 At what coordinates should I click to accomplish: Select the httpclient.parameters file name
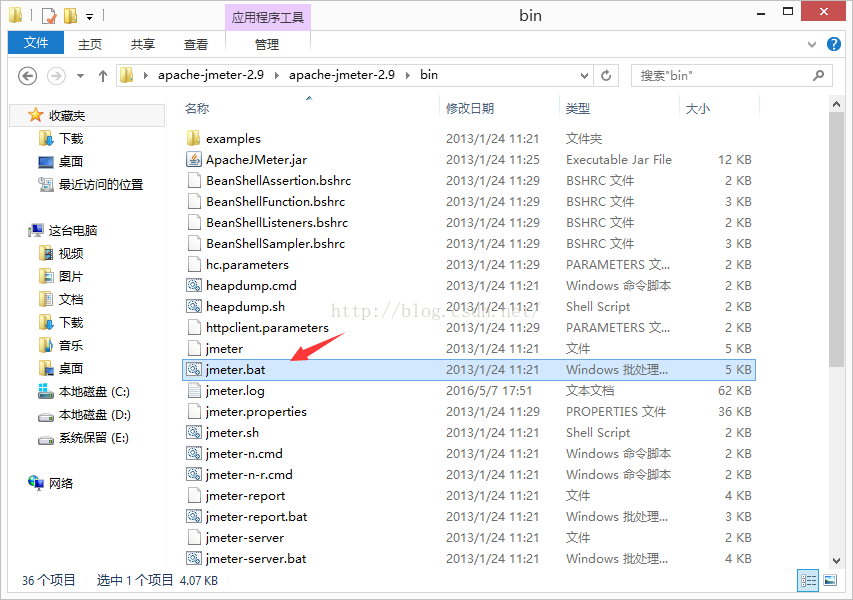(x=267, y=327)
